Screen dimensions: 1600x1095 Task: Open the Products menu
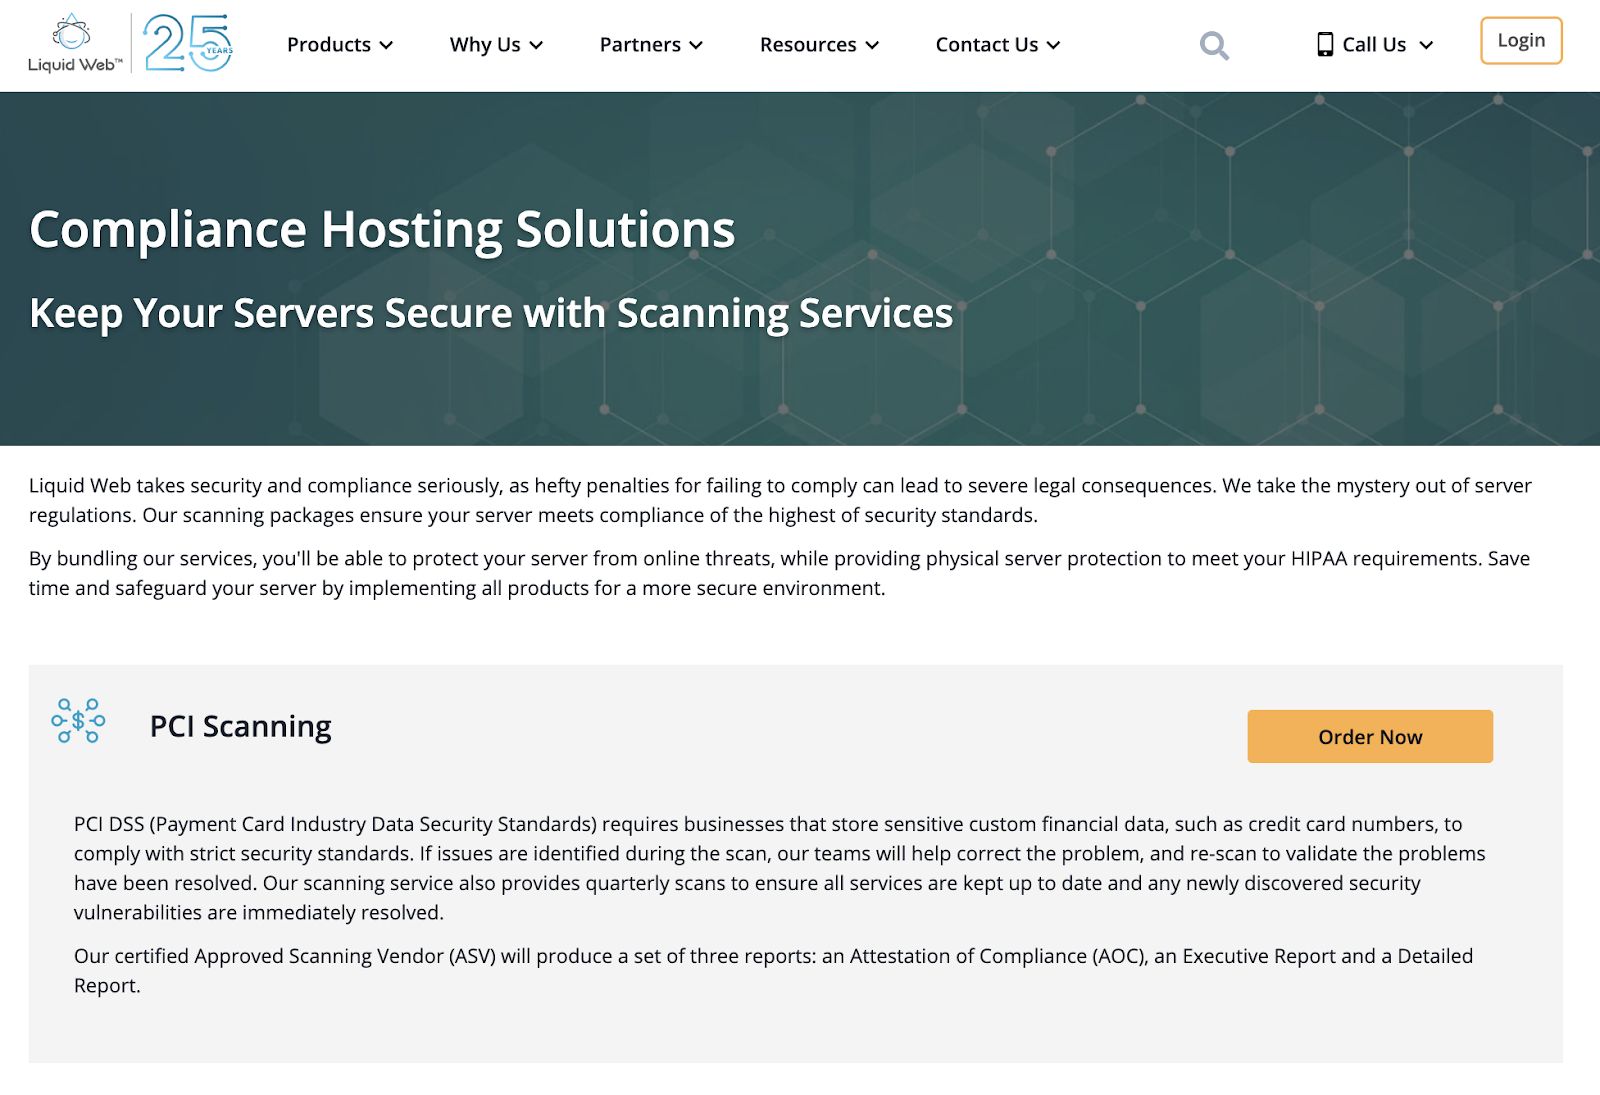coord(340,45)
